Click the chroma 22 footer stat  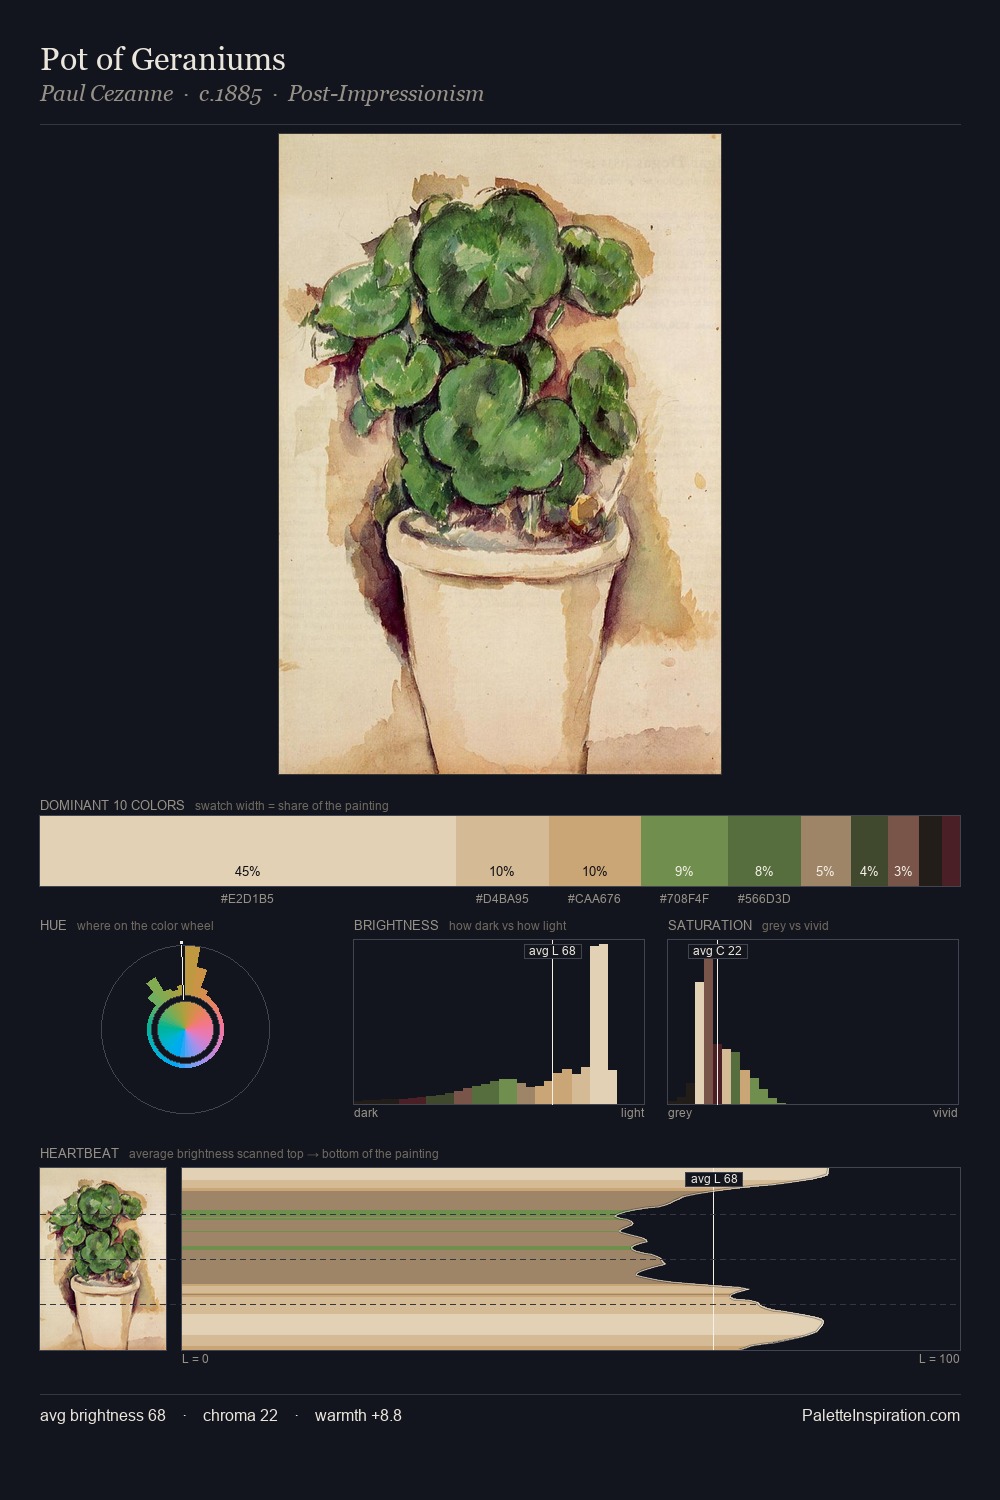click(240, 1415)
